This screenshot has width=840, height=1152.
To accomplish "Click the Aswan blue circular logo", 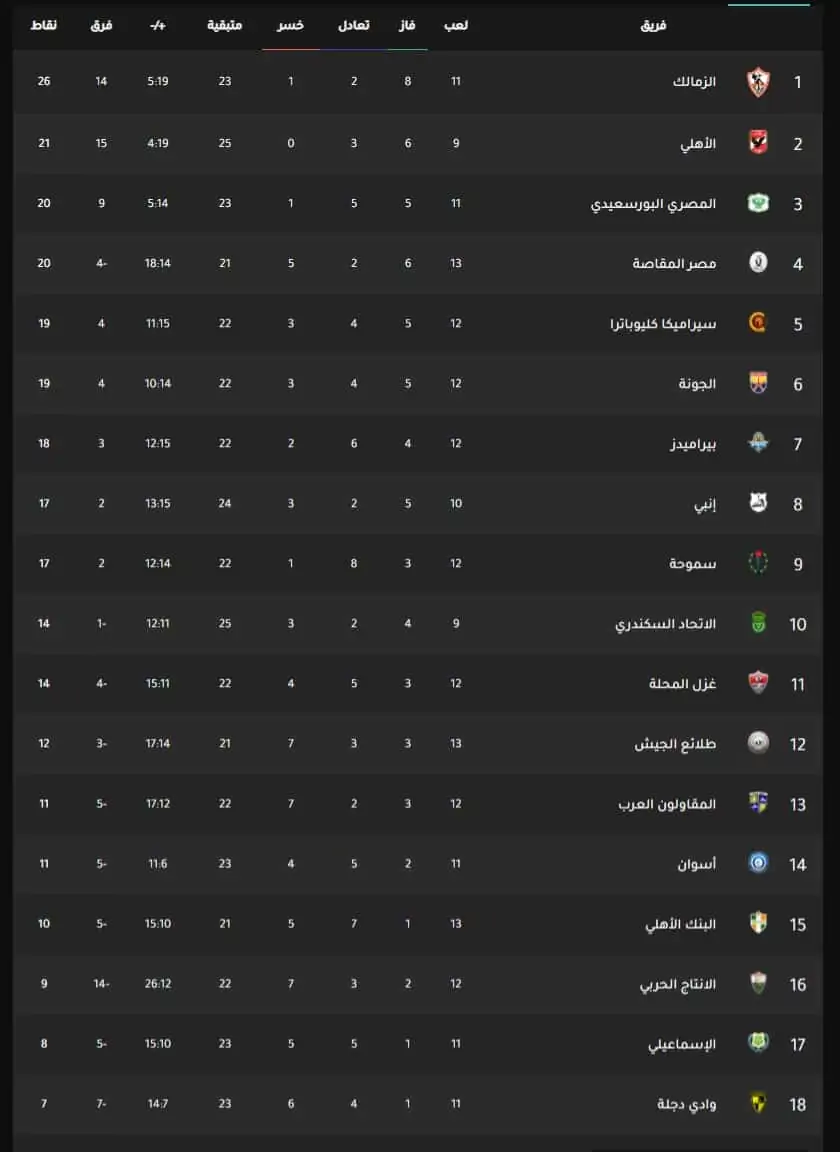I will (758, 863).
